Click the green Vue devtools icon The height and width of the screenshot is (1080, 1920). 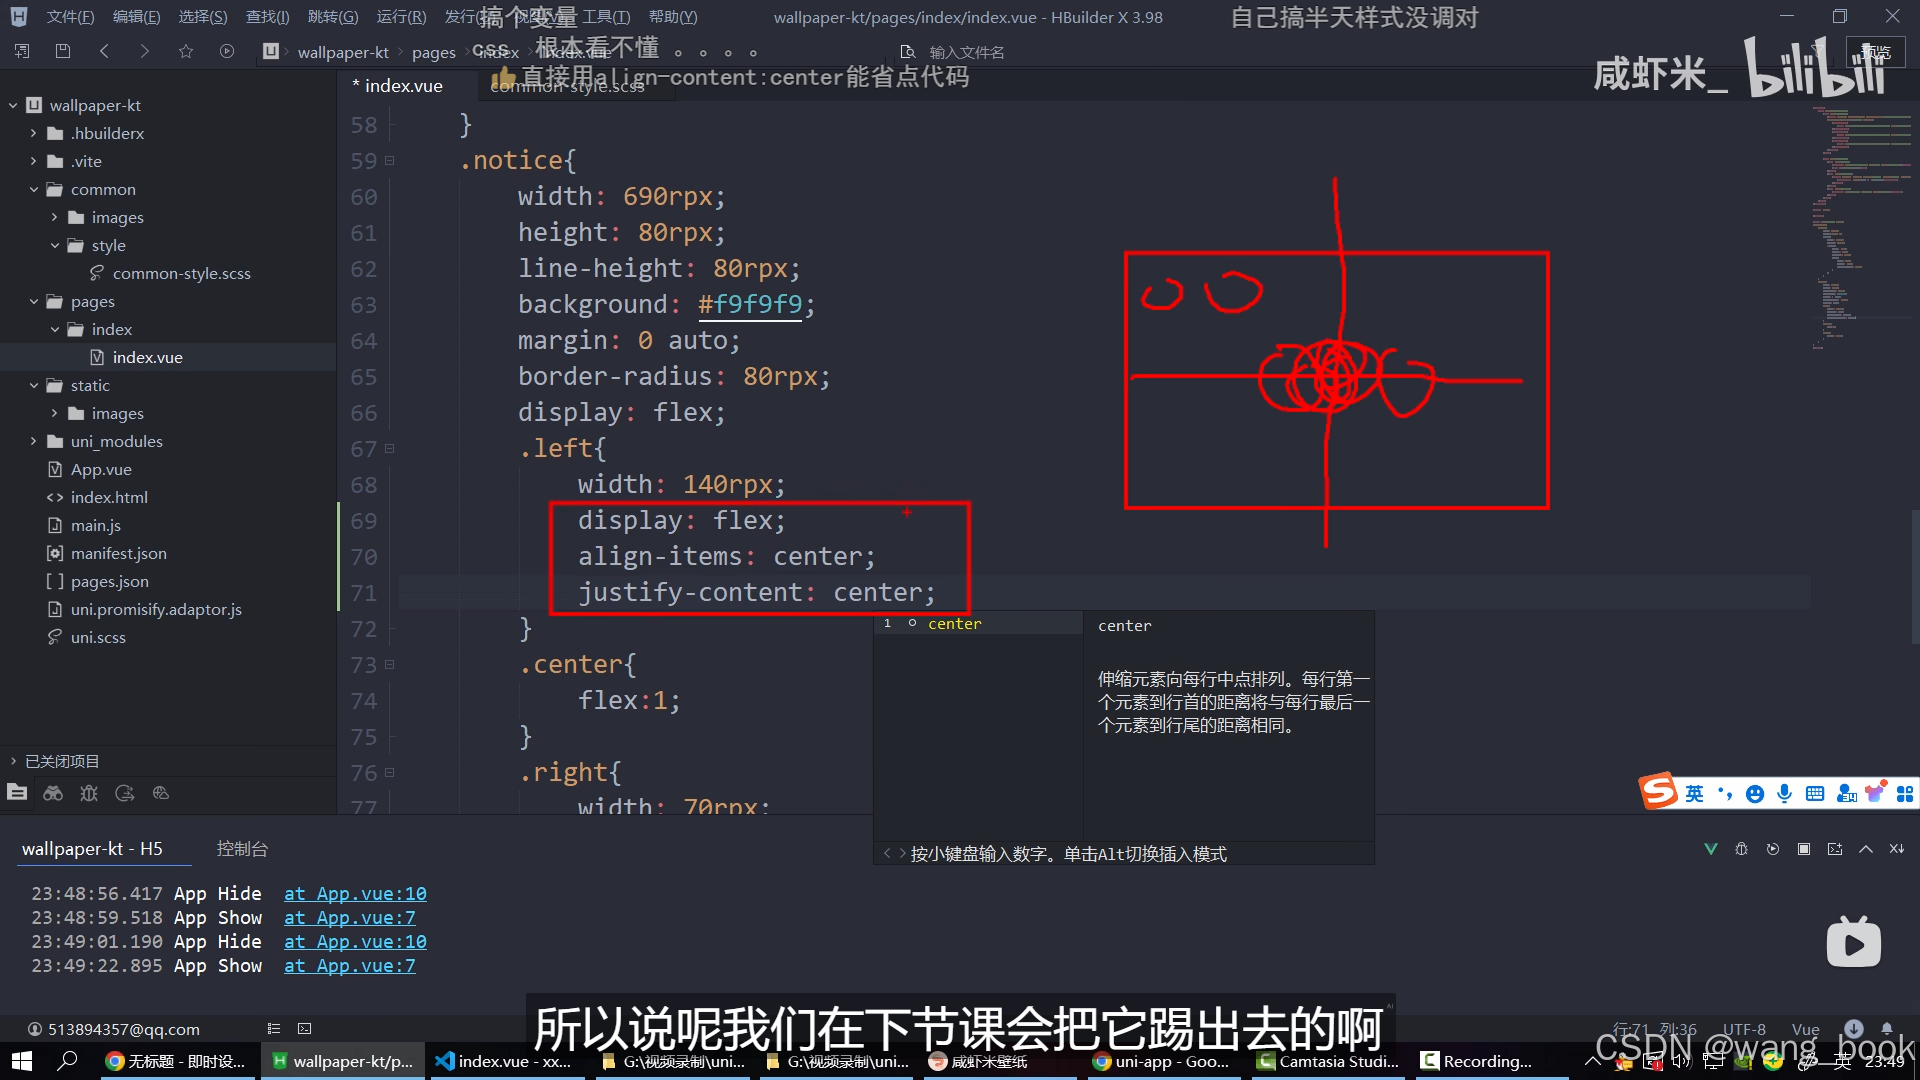(1711, 849)
